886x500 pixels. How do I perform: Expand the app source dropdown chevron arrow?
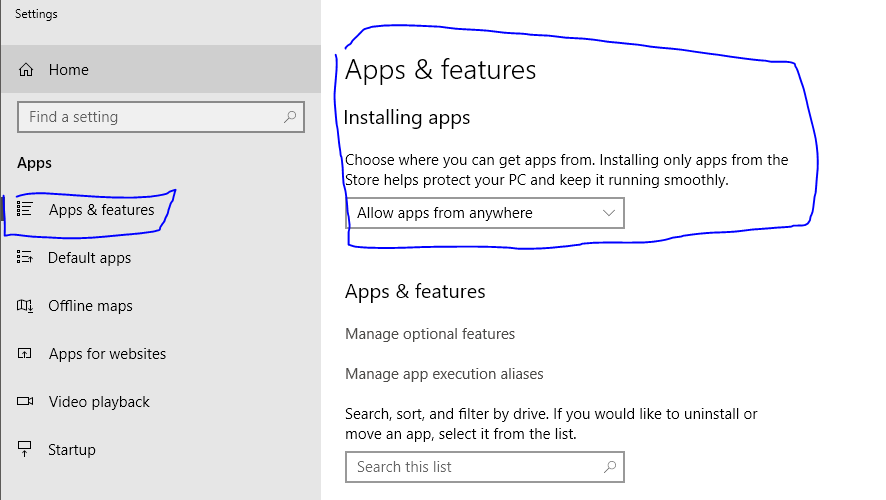(x=609, y=213)
